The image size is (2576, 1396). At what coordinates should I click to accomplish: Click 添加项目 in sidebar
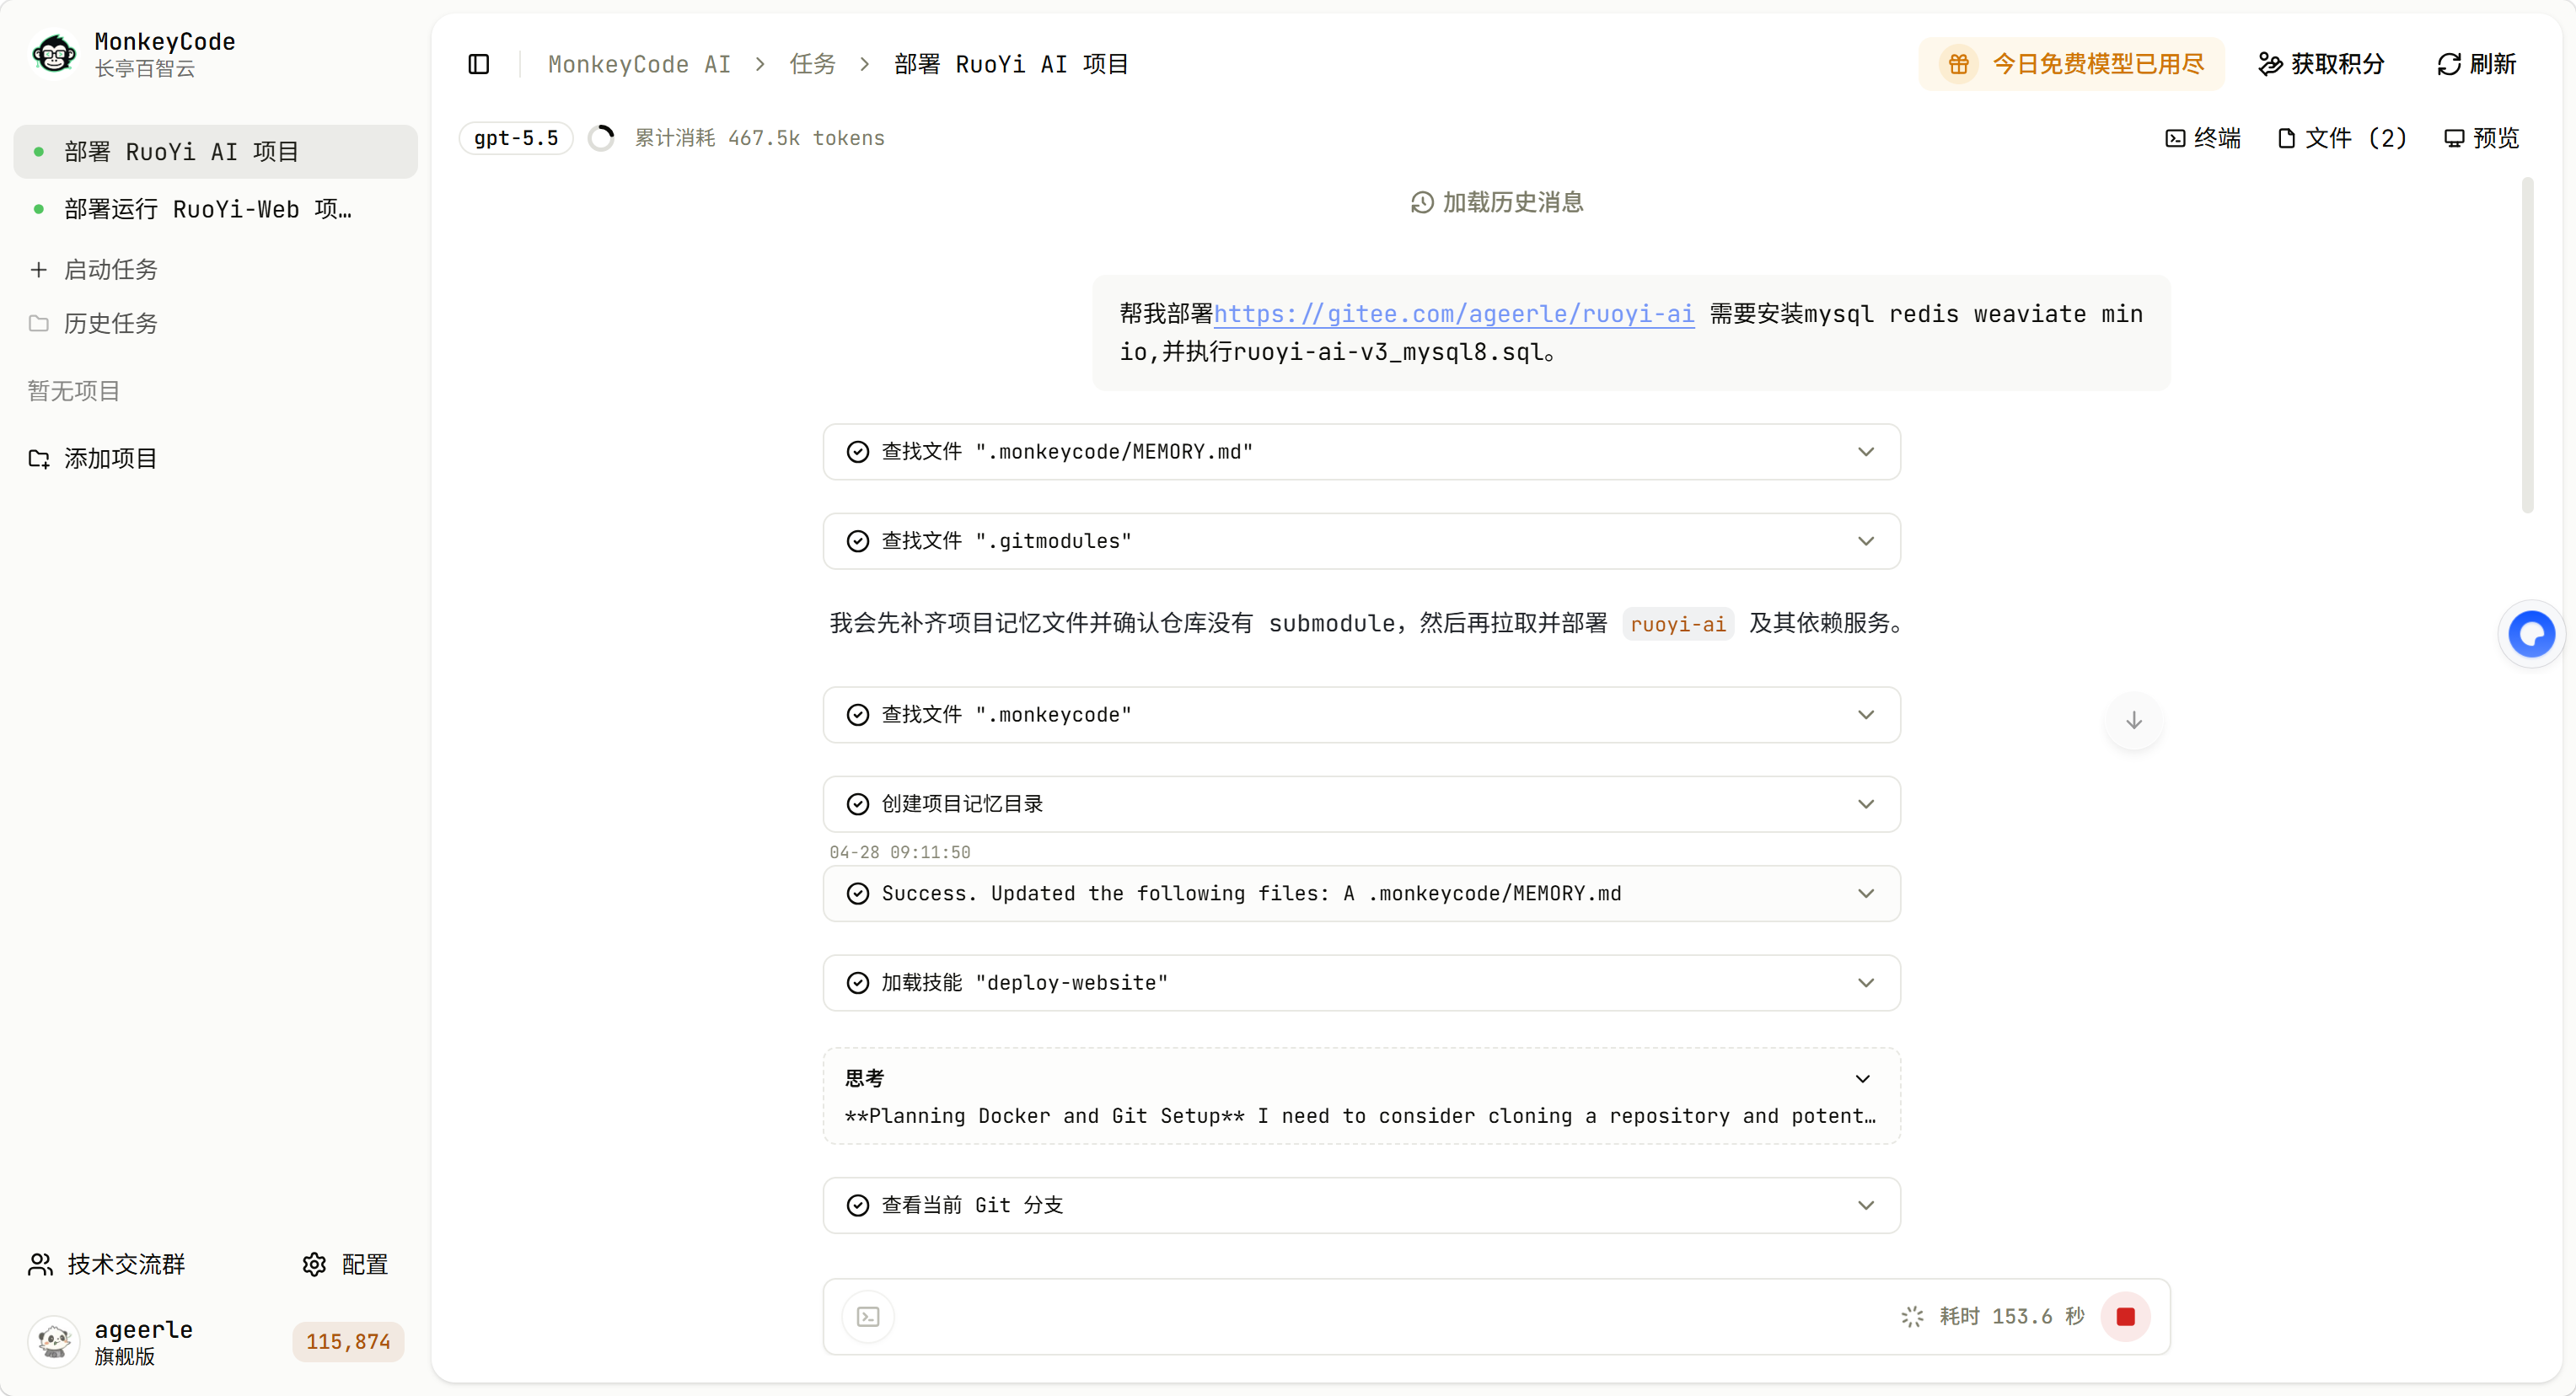tap(110, 458)
